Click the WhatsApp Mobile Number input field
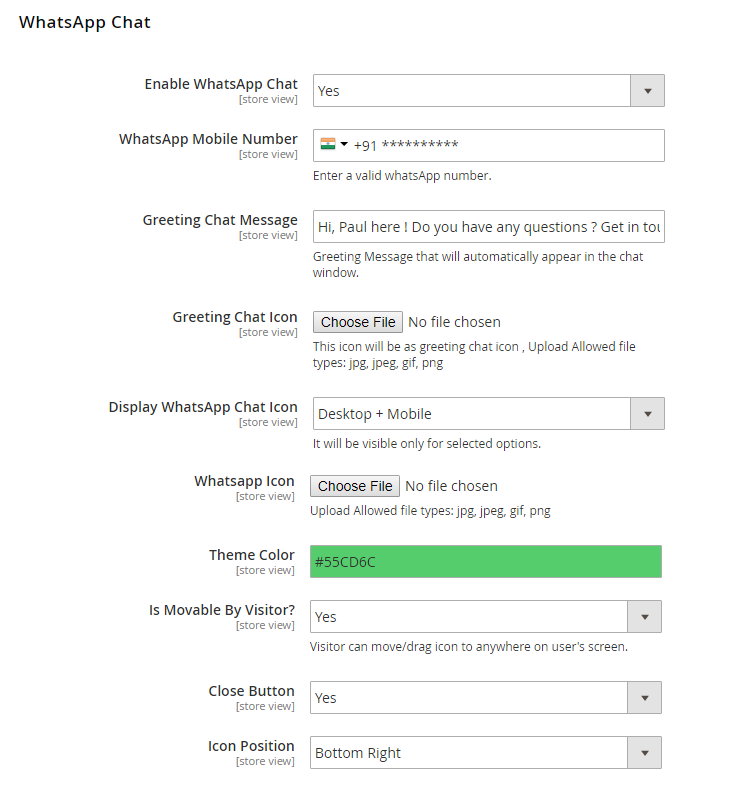Screen dimensions: 744x807 (540, 145)
